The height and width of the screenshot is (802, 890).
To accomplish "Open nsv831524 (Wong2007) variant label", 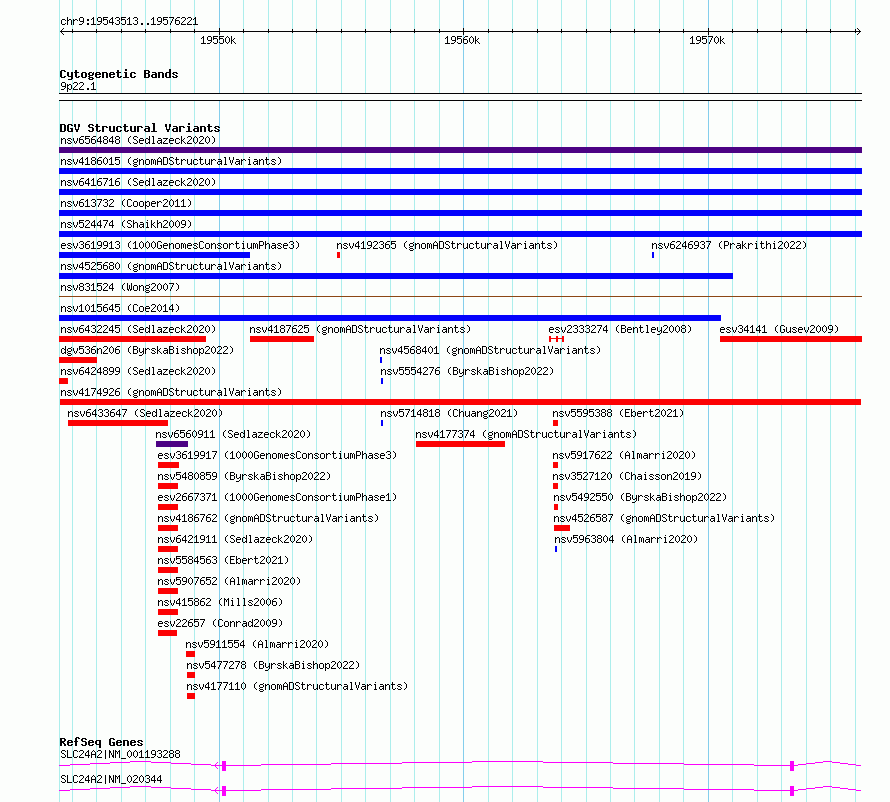I will click(x=120, y=287).
